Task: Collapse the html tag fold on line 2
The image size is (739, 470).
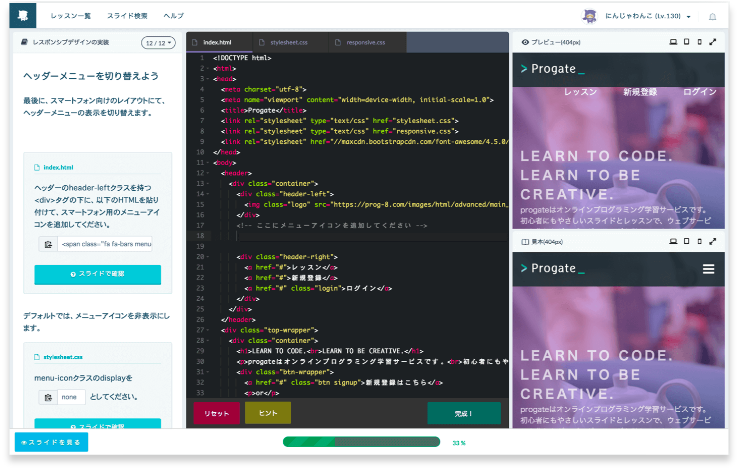Action: tap(208, 68)
